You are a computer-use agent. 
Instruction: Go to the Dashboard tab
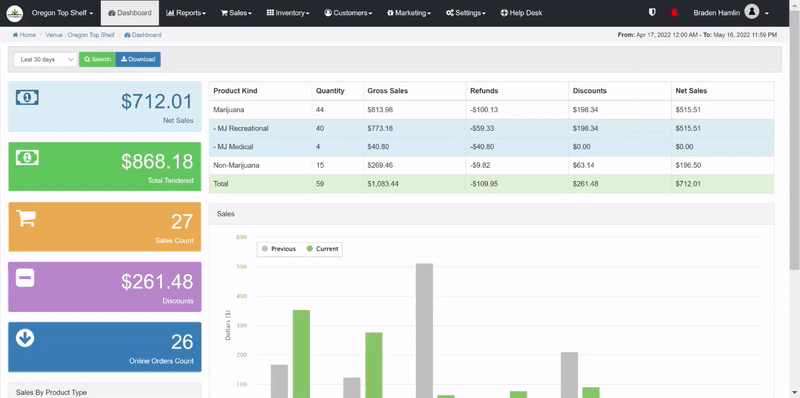point(130,13)
